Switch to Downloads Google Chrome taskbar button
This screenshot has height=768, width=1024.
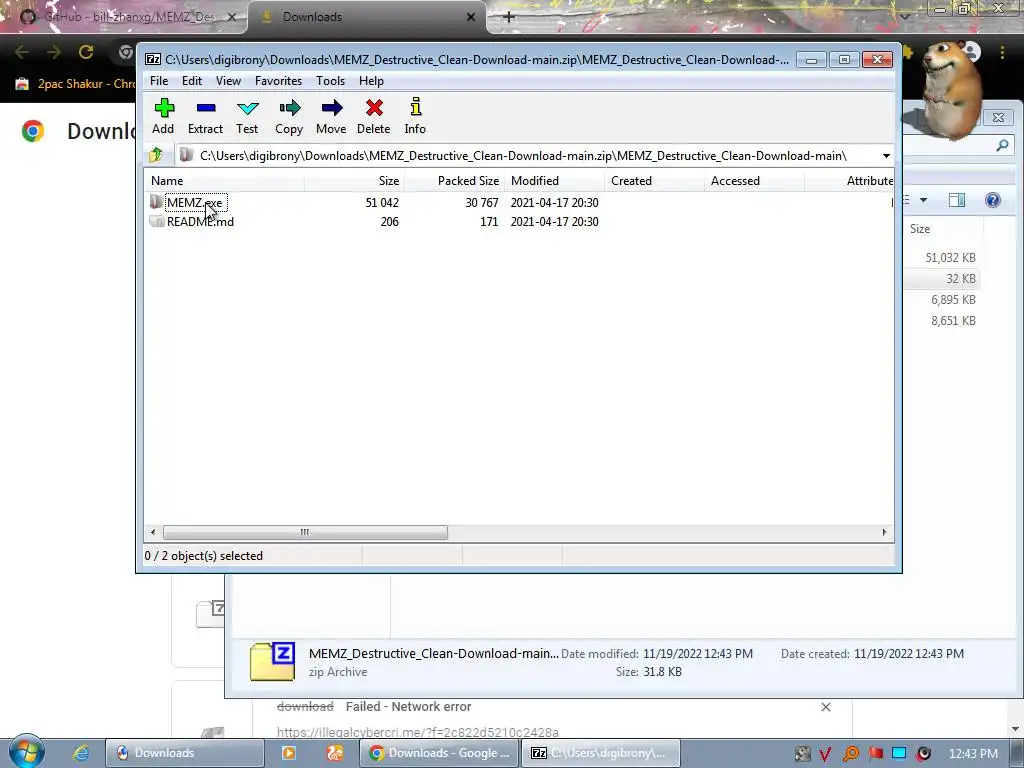440,753
